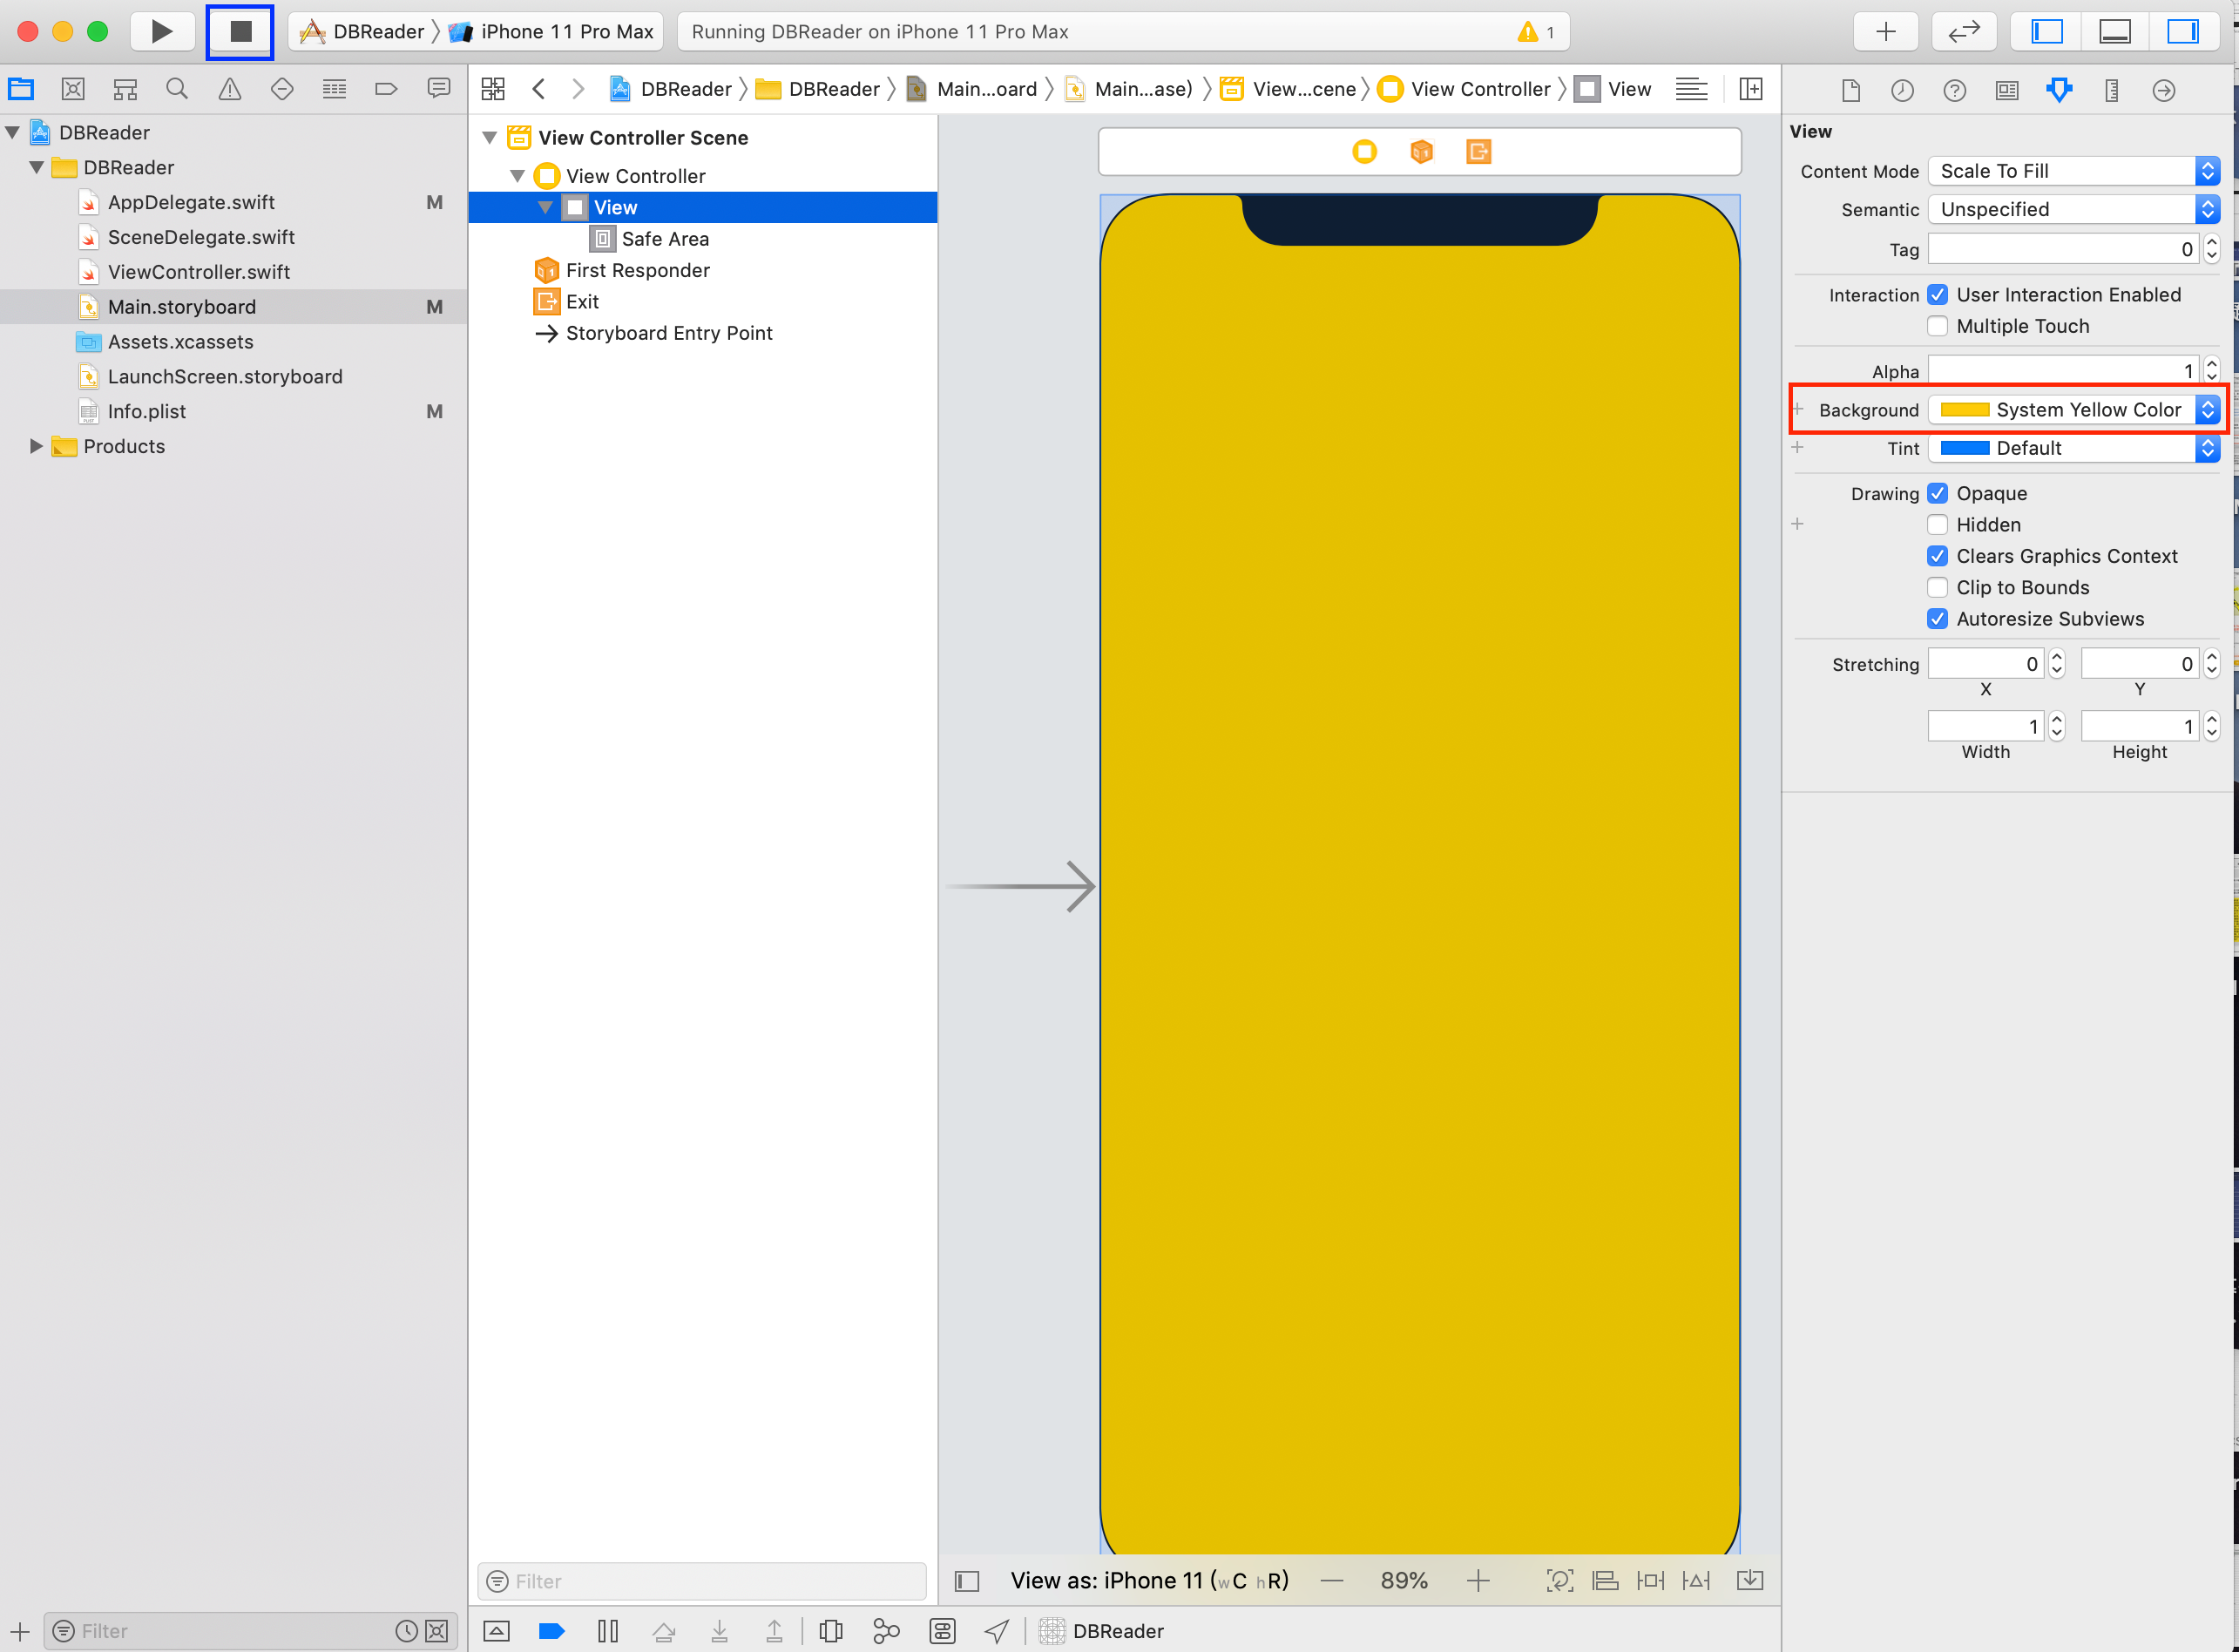
Task: Click the View Controller dock icon above the scene
Action: 1364,151
